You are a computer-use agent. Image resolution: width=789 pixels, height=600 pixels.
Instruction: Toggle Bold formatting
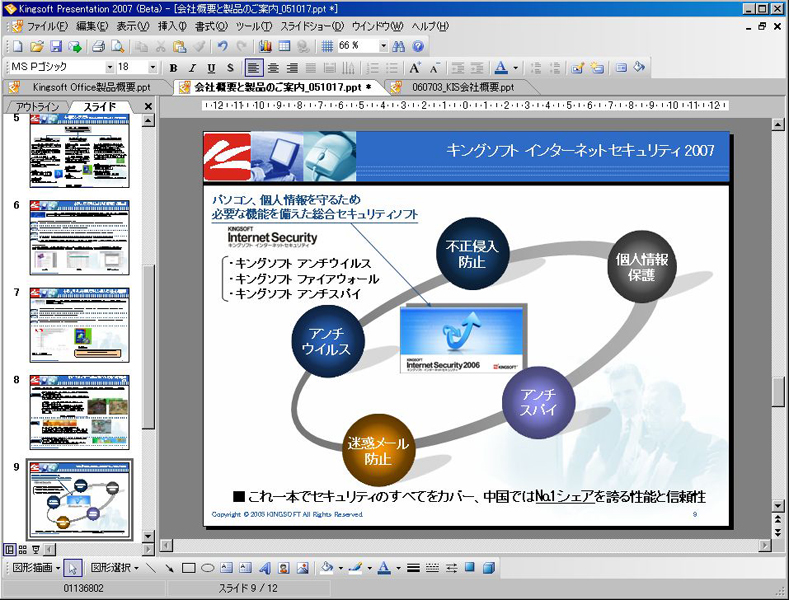pyautogui.click(x=173, y=68)
